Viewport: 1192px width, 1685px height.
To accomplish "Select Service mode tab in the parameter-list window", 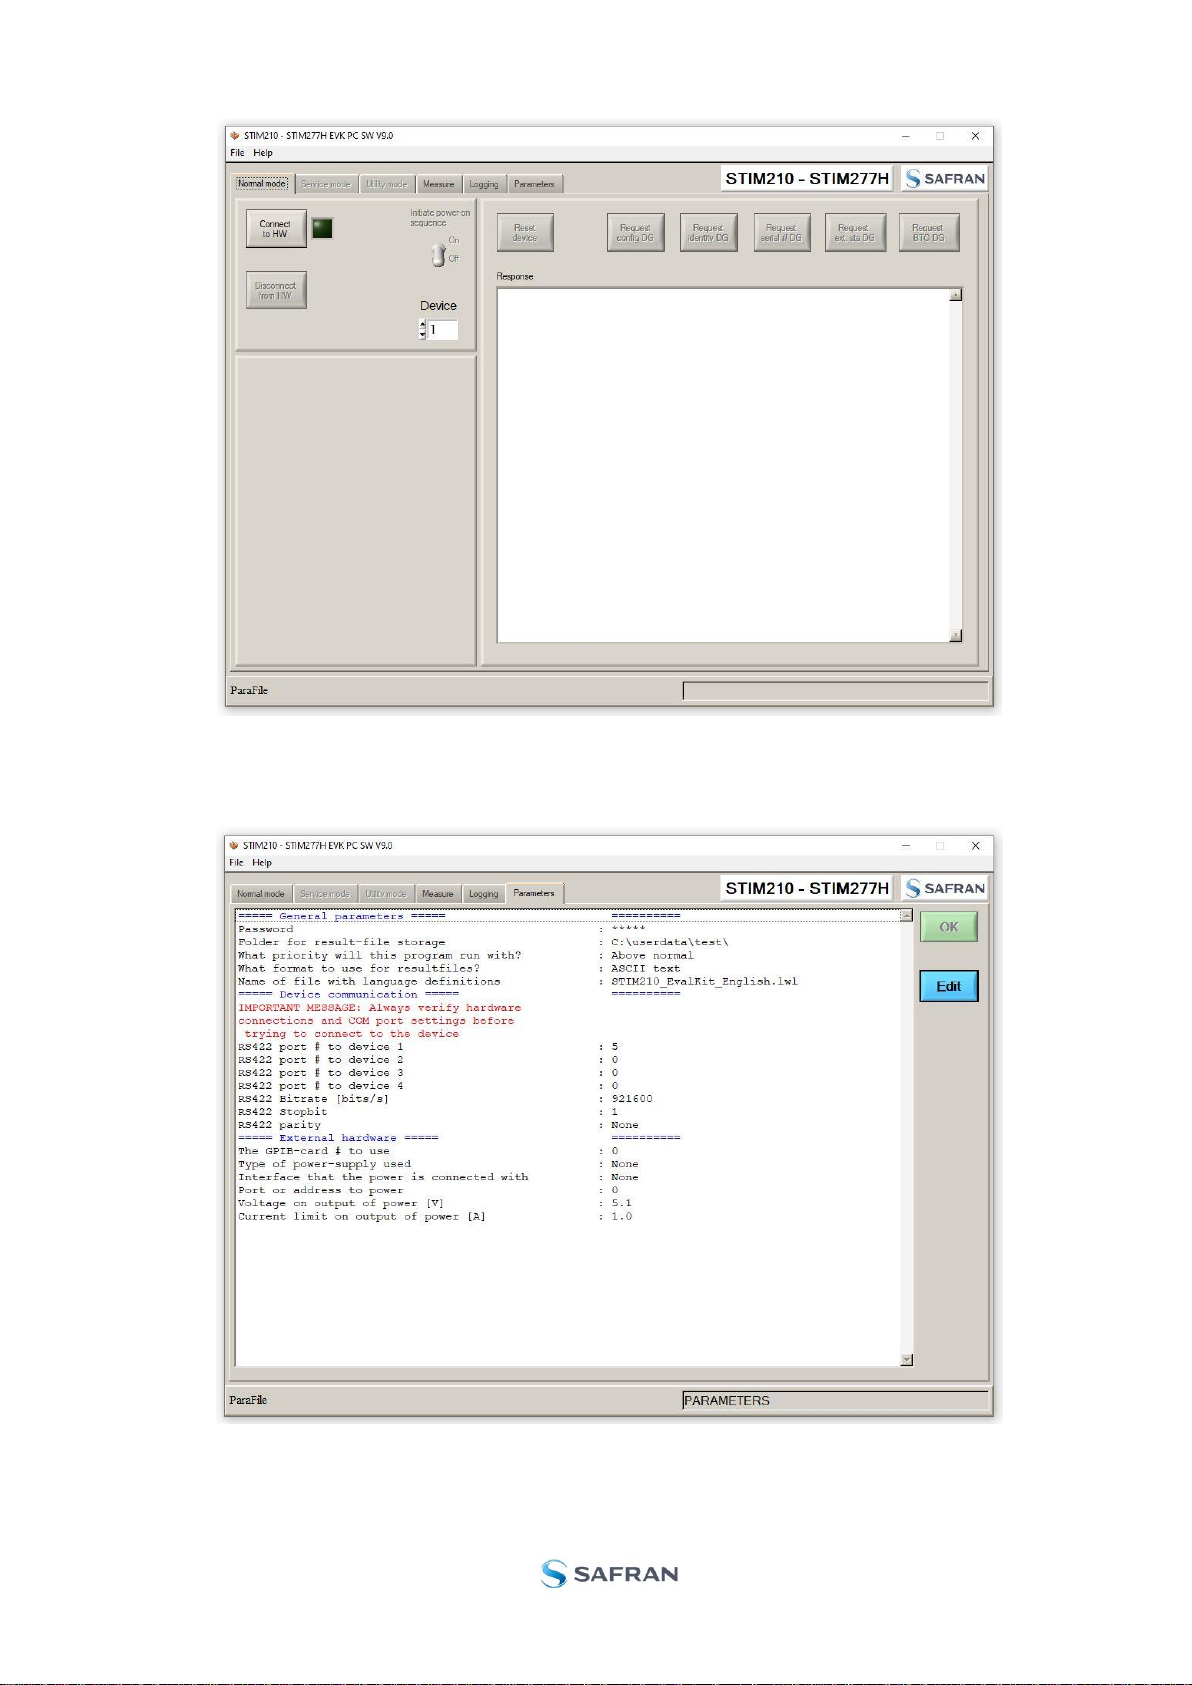I will click(x=326, y=894).
